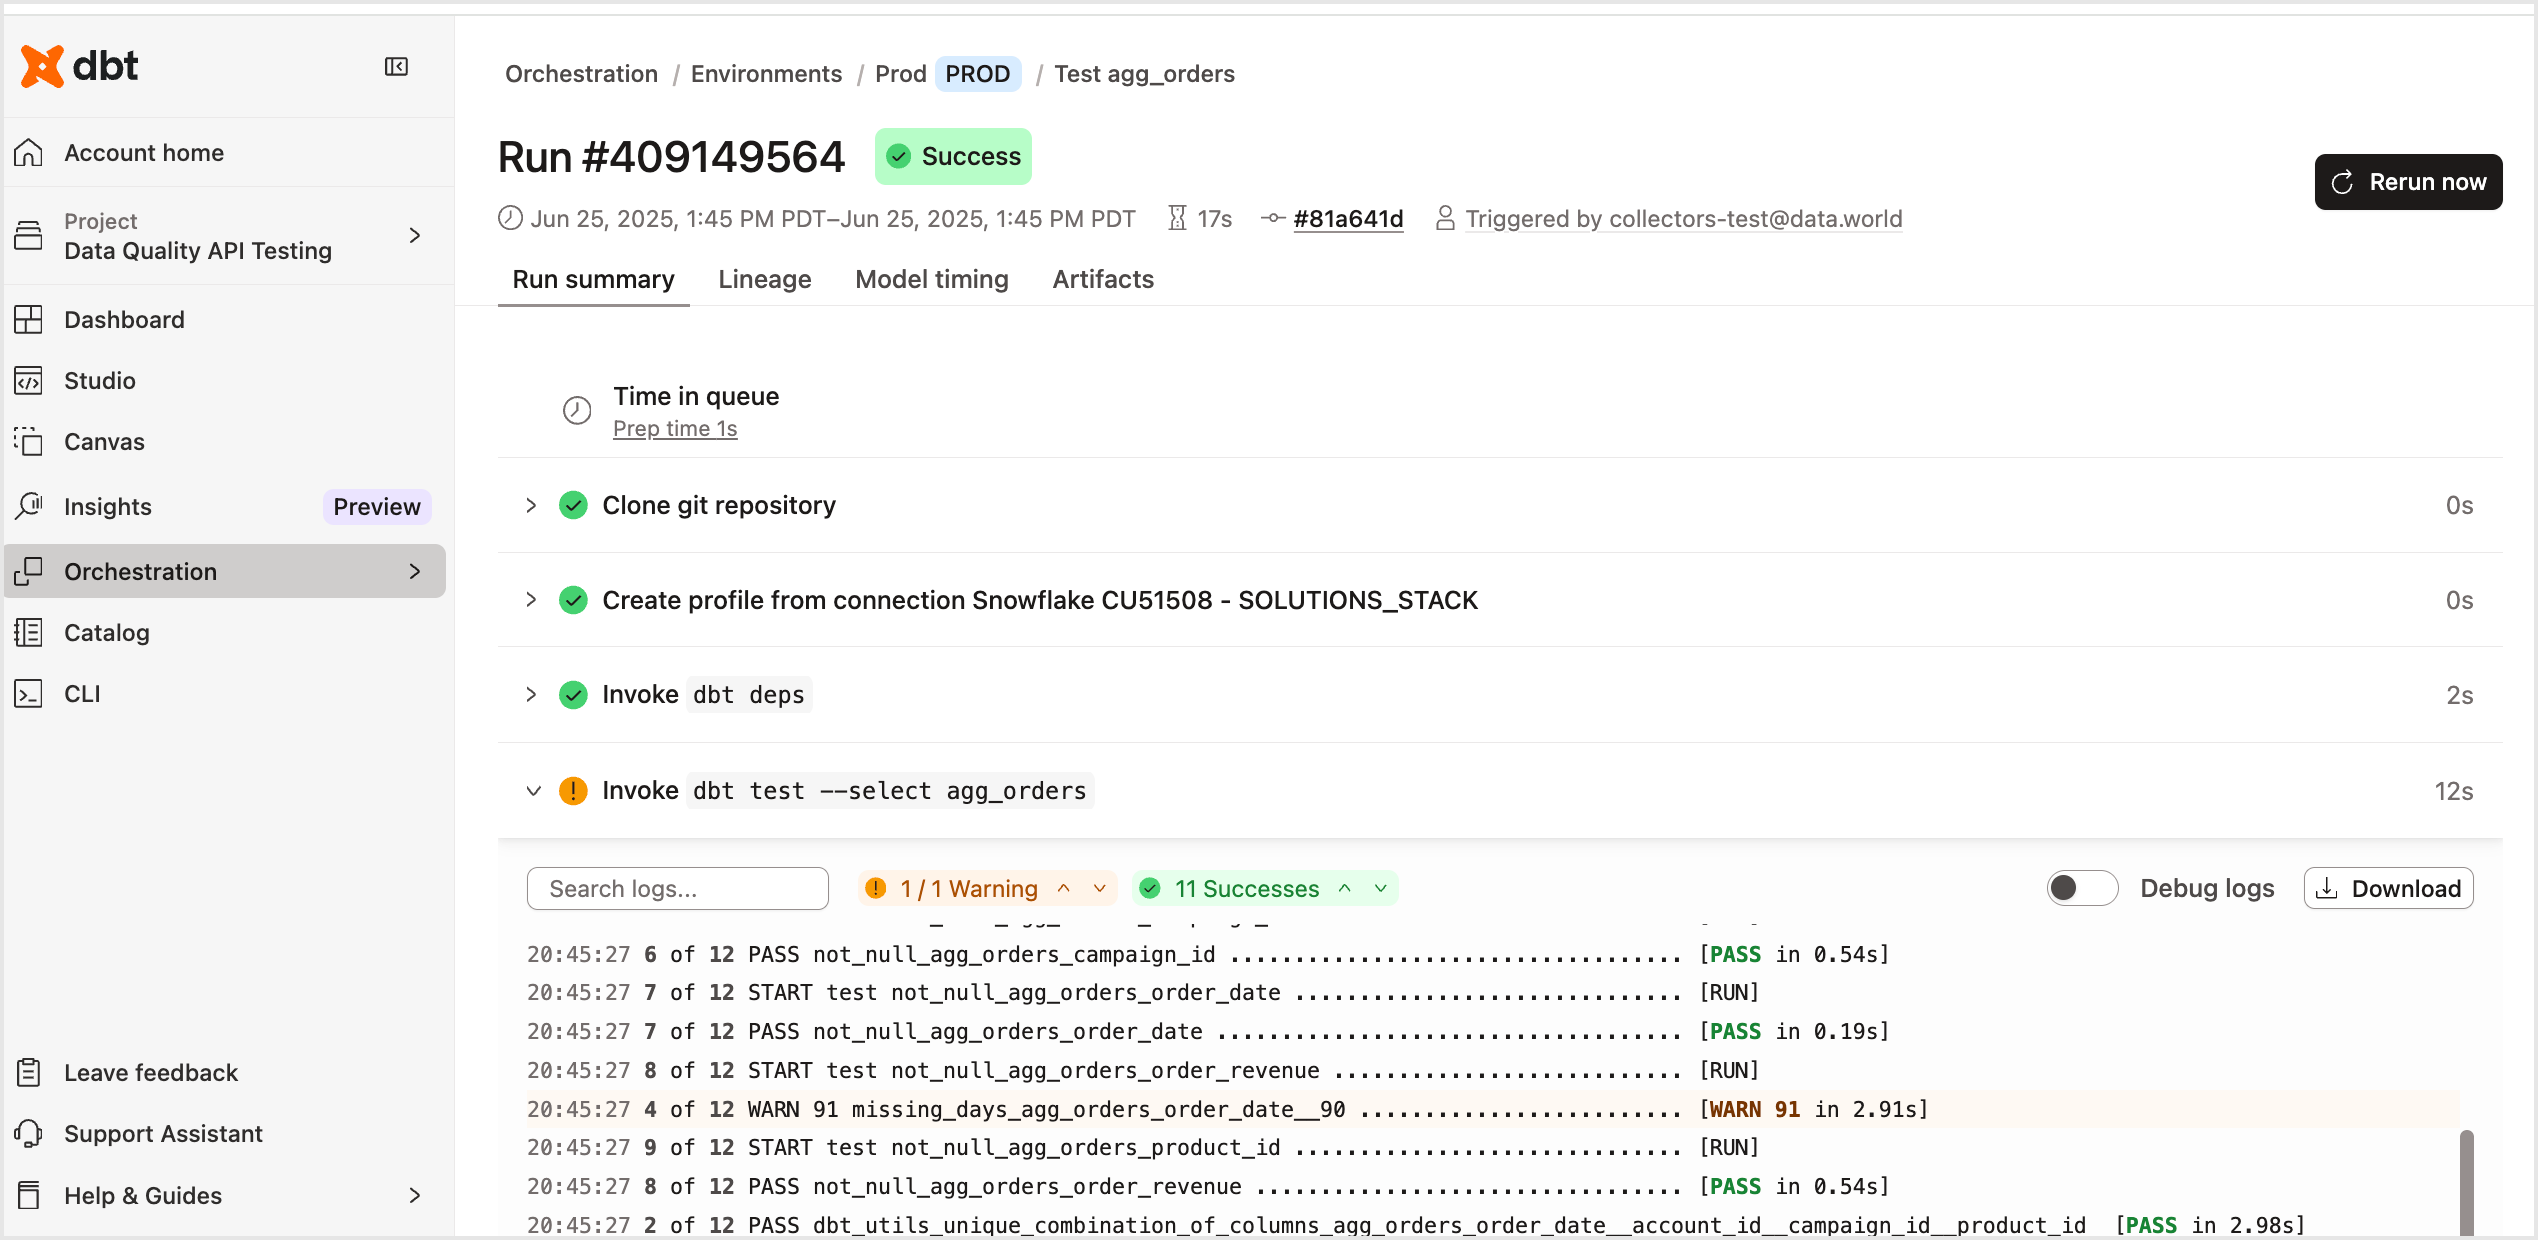Click the Prep time 1s link
Screen dimensions: 2538x1240
point(675,428)
